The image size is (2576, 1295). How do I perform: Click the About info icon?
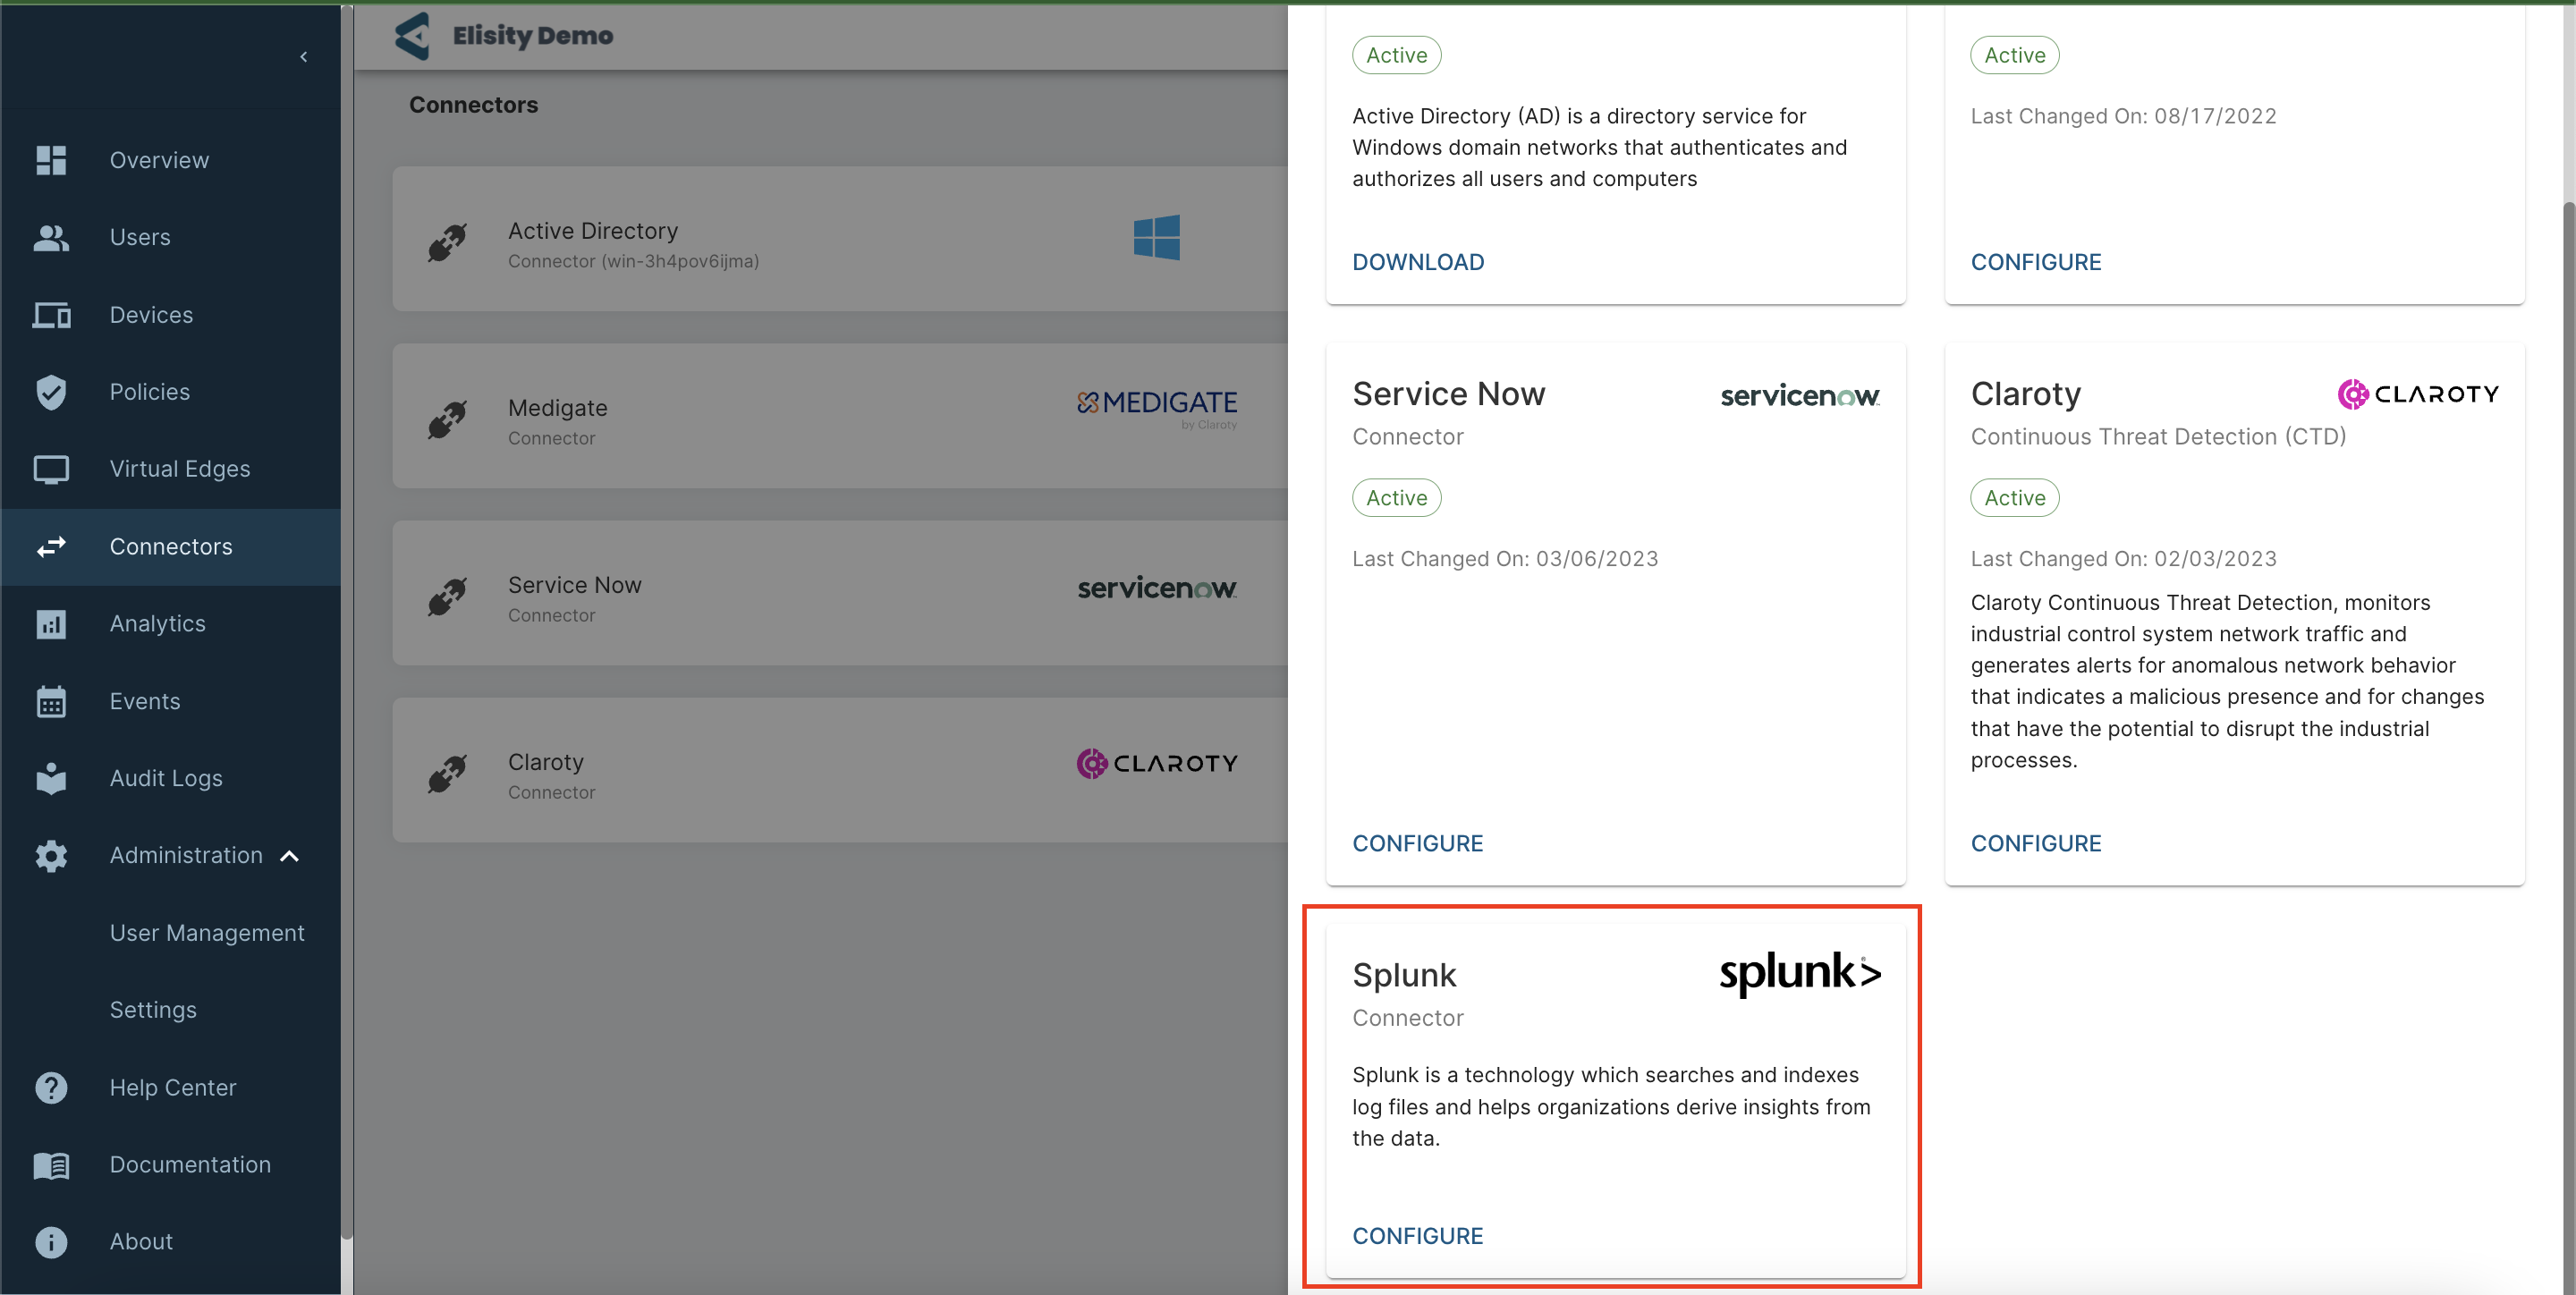click(51, 1242)
